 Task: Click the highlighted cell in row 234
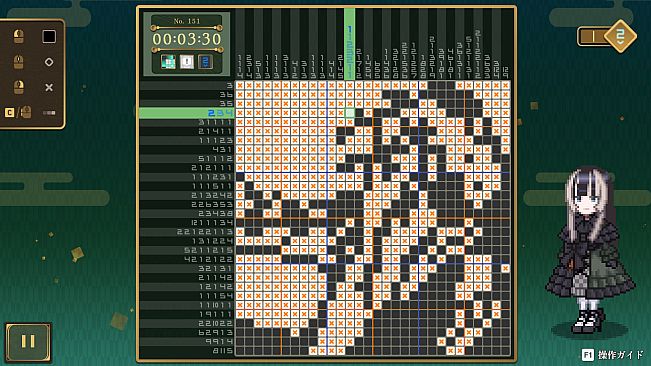pos(350,113)
